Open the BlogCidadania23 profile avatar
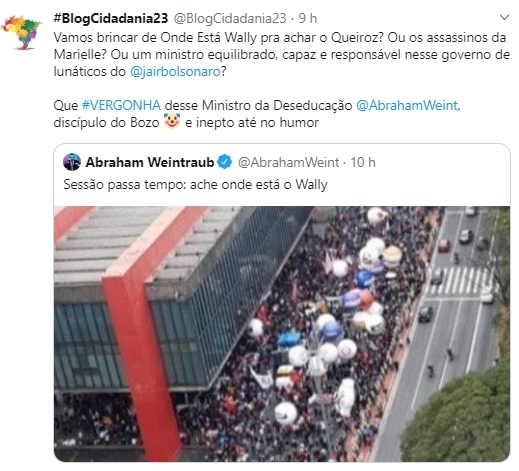Viewport: 519px width, 471px height. [x=22, y=32]
